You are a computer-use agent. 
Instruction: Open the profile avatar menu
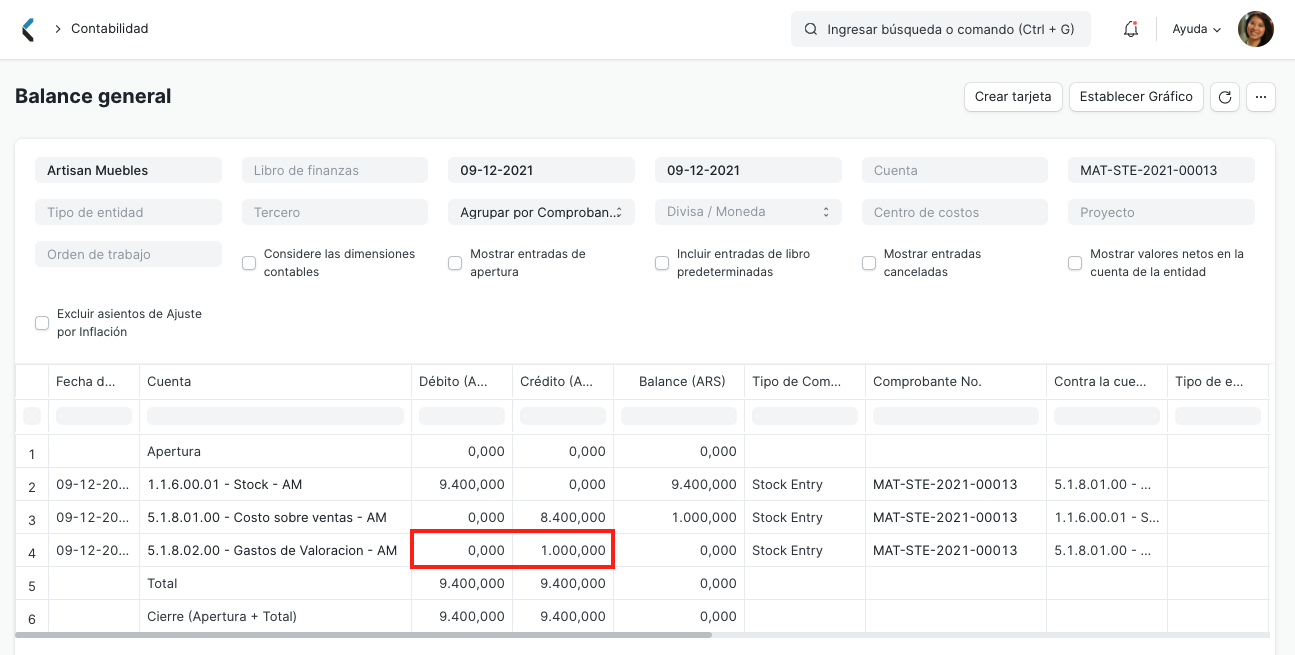(1255, 28)
